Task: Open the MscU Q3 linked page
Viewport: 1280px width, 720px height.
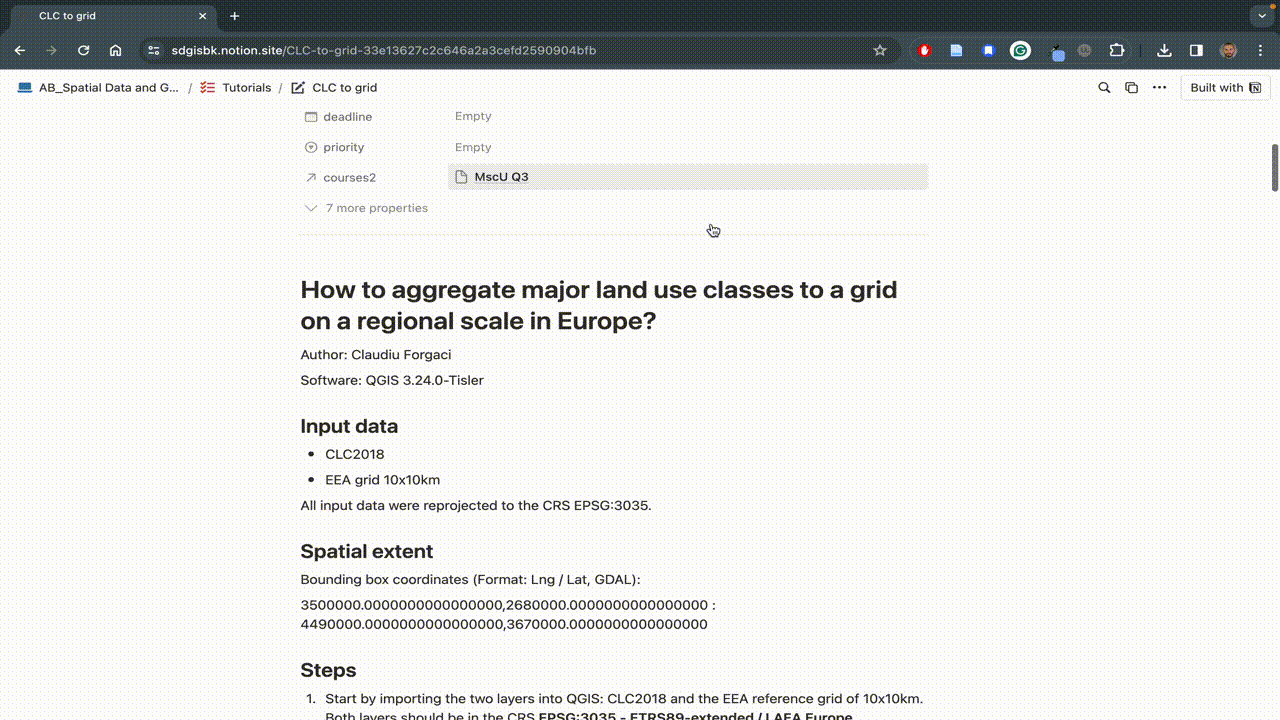Action: [x=501, y=177]
